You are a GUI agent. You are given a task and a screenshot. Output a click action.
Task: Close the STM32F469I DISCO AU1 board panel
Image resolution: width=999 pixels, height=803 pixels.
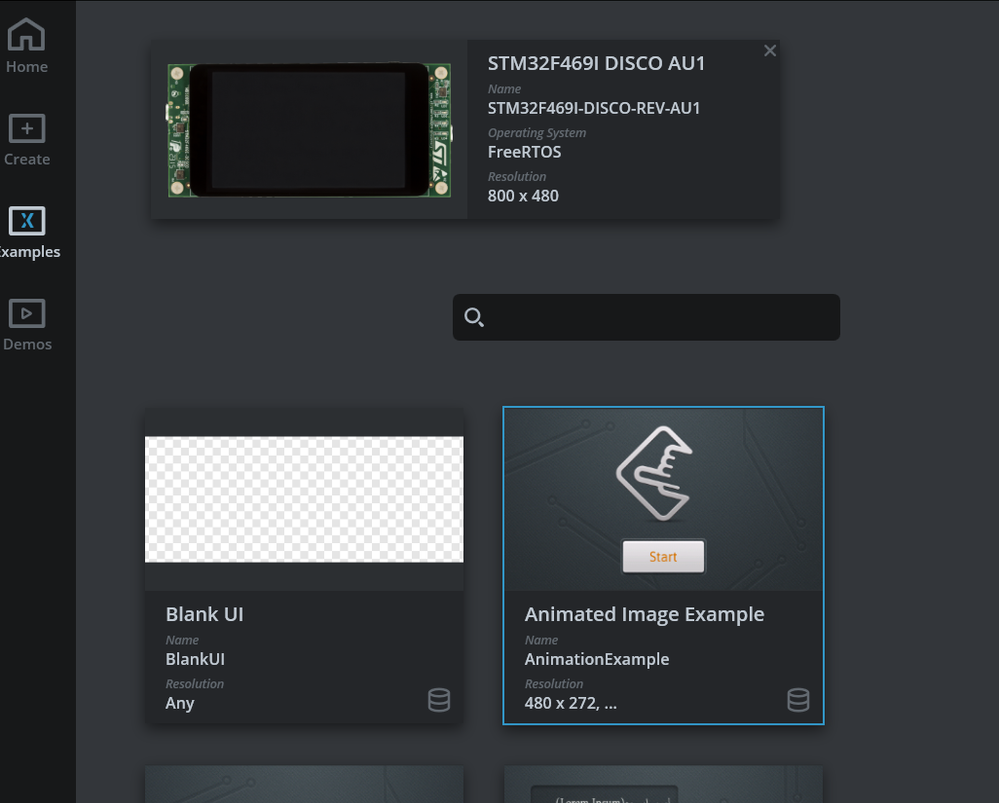tap(770, 51)
